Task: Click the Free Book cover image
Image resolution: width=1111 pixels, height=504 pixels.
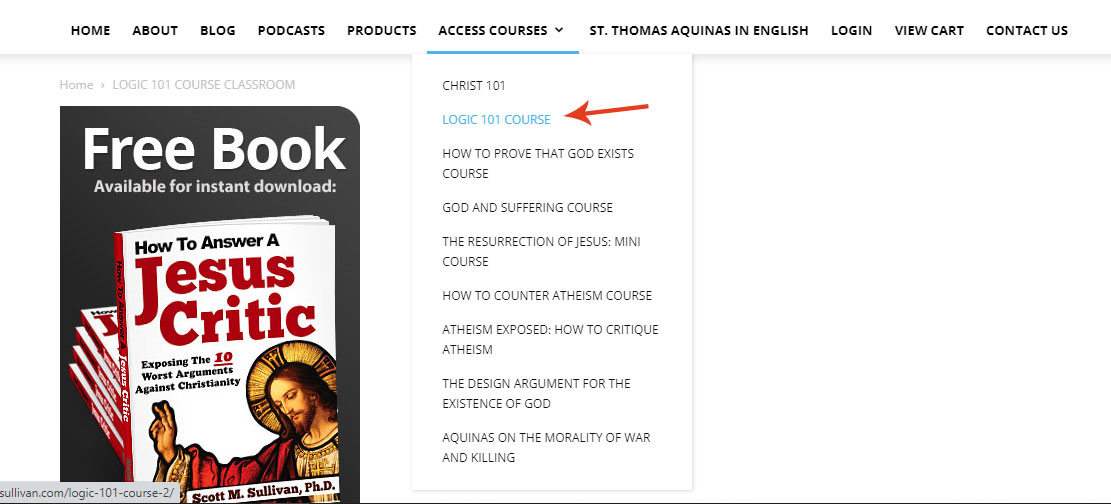Action: click(x=210, y=305)
